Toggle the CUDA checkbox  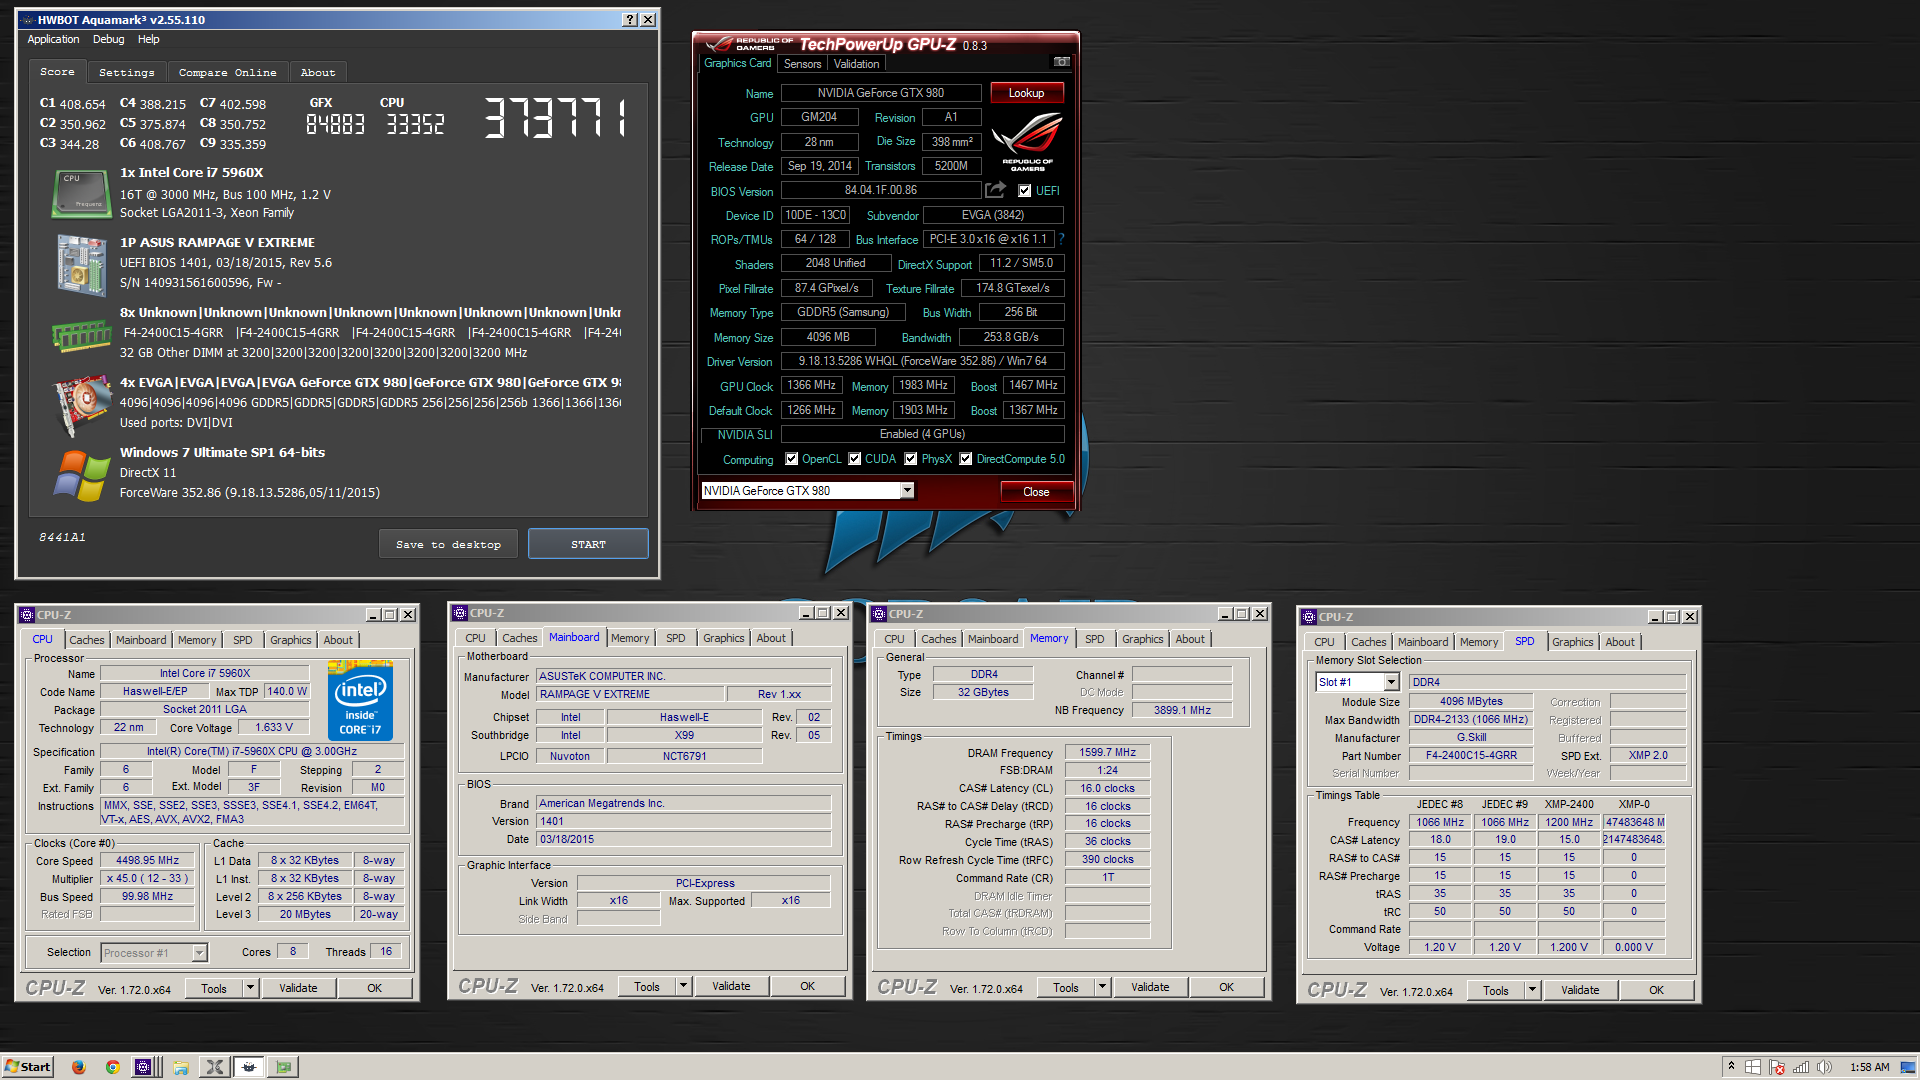tap(855, 459)
